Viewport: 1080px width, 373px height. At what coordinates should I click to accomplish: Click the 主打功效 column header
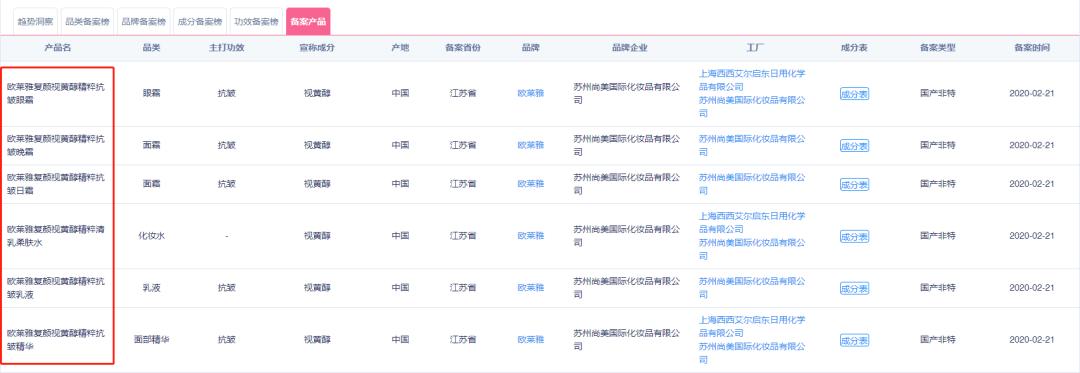click(x=227, y=48)
